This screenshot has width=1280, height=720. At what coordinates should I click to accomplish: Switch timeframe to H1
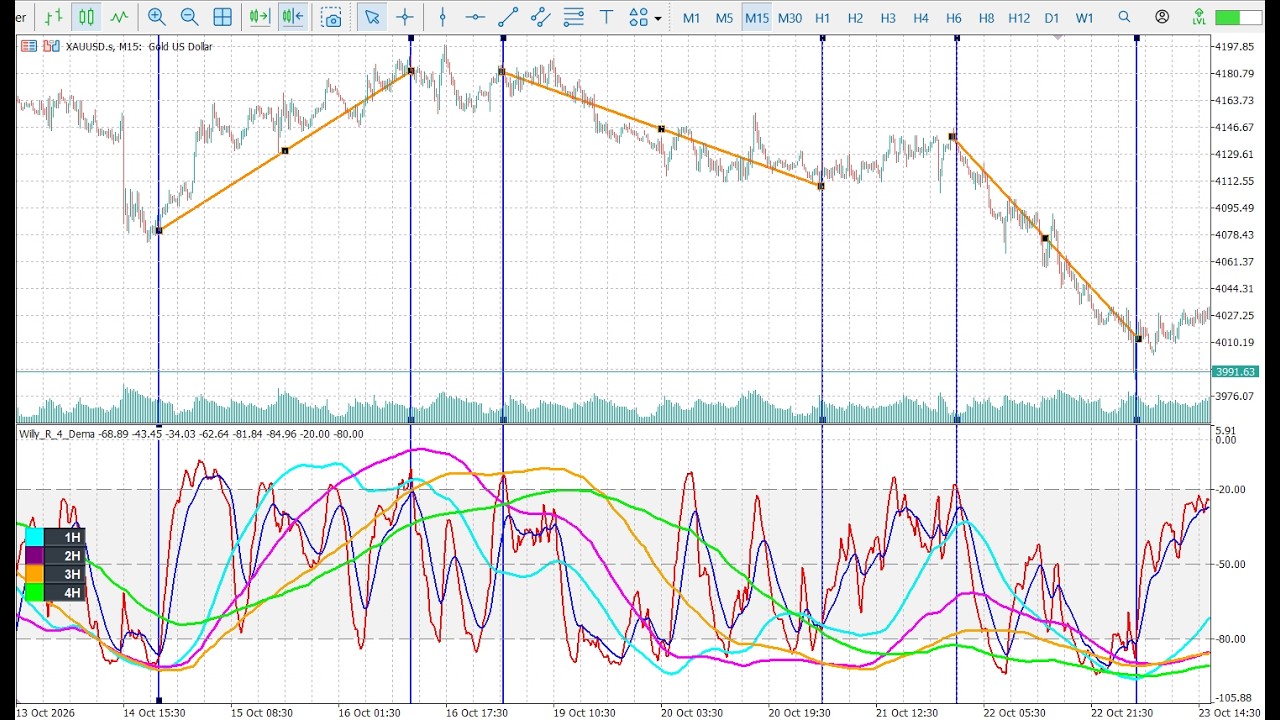(822, 18)
